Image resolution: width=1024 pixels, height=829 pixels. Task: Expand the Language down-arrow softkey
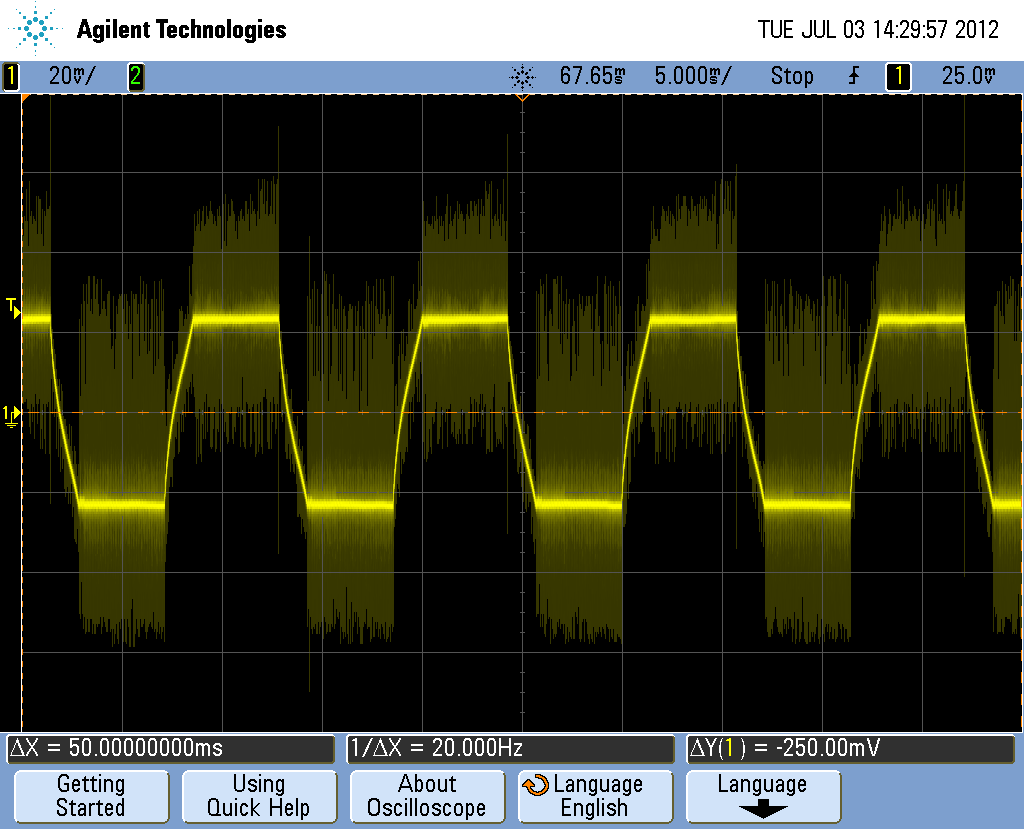[x=763, y=796]
